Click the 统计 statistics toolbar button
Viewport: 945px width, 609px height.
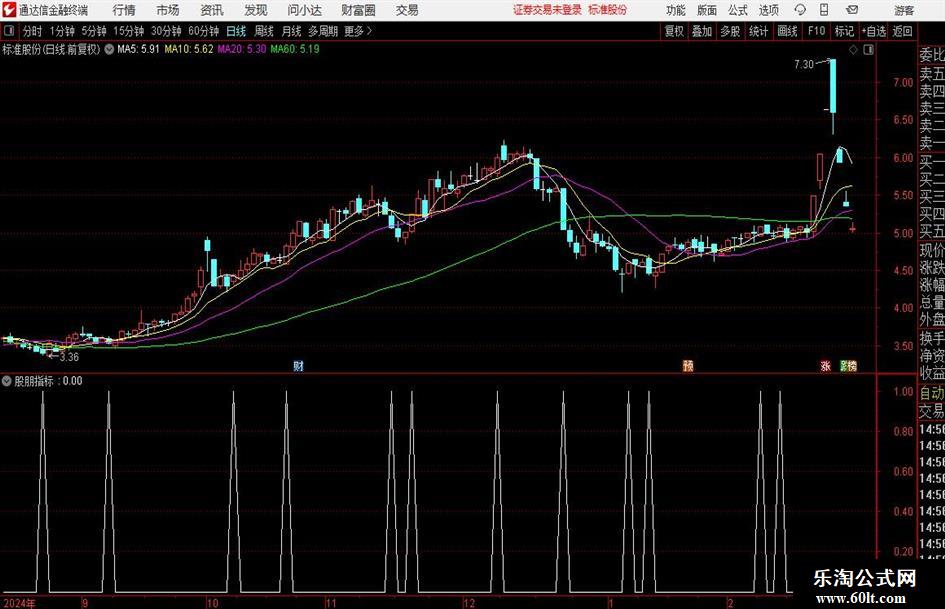pyautogui.click(x=758, y=31)
